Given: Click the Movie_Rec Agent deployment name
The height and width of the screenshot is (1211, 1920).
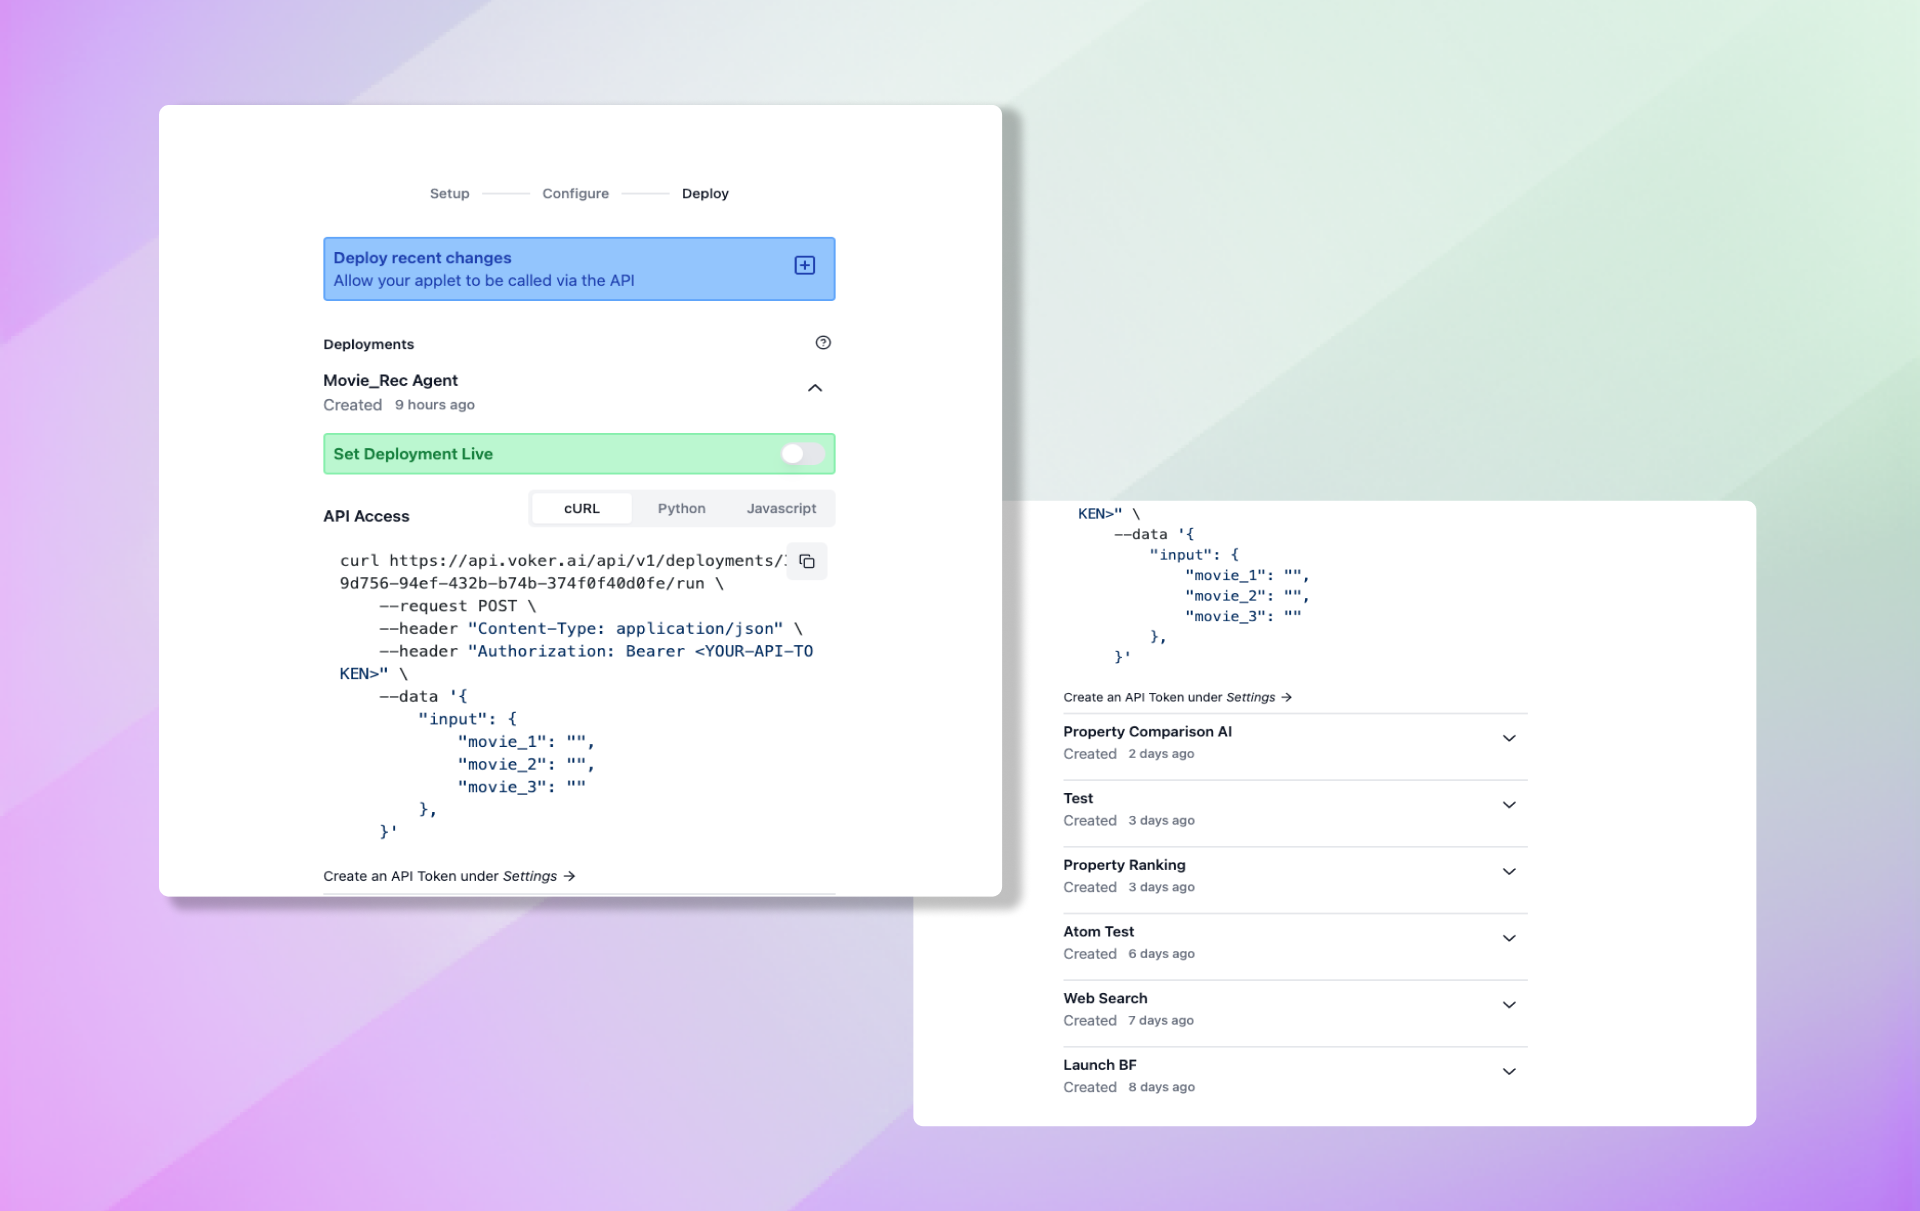Looking at the screenshot, I should click(x=390, y=380).
